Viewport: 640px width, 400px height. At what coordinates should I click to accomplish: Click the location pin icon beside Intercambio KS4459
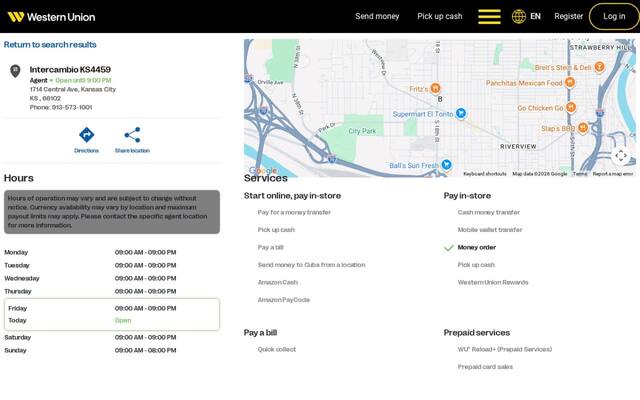(x=15, y=71)
